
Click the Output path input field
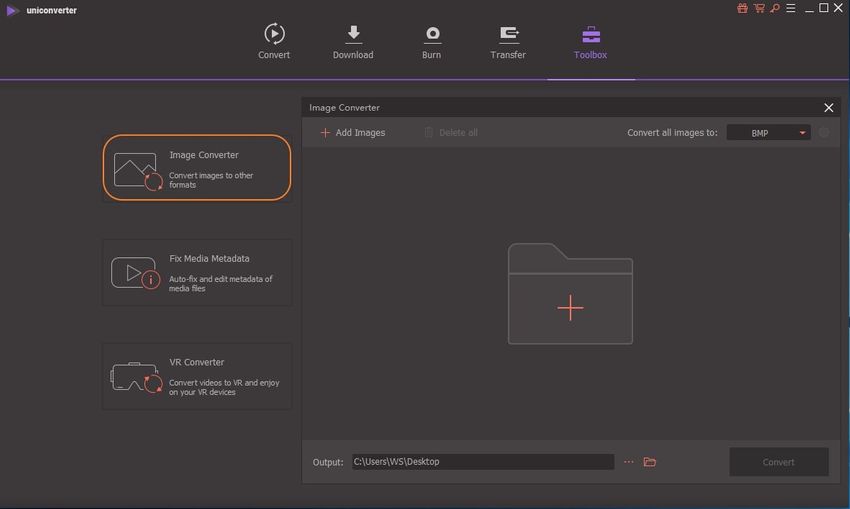[x=481, y=462]
